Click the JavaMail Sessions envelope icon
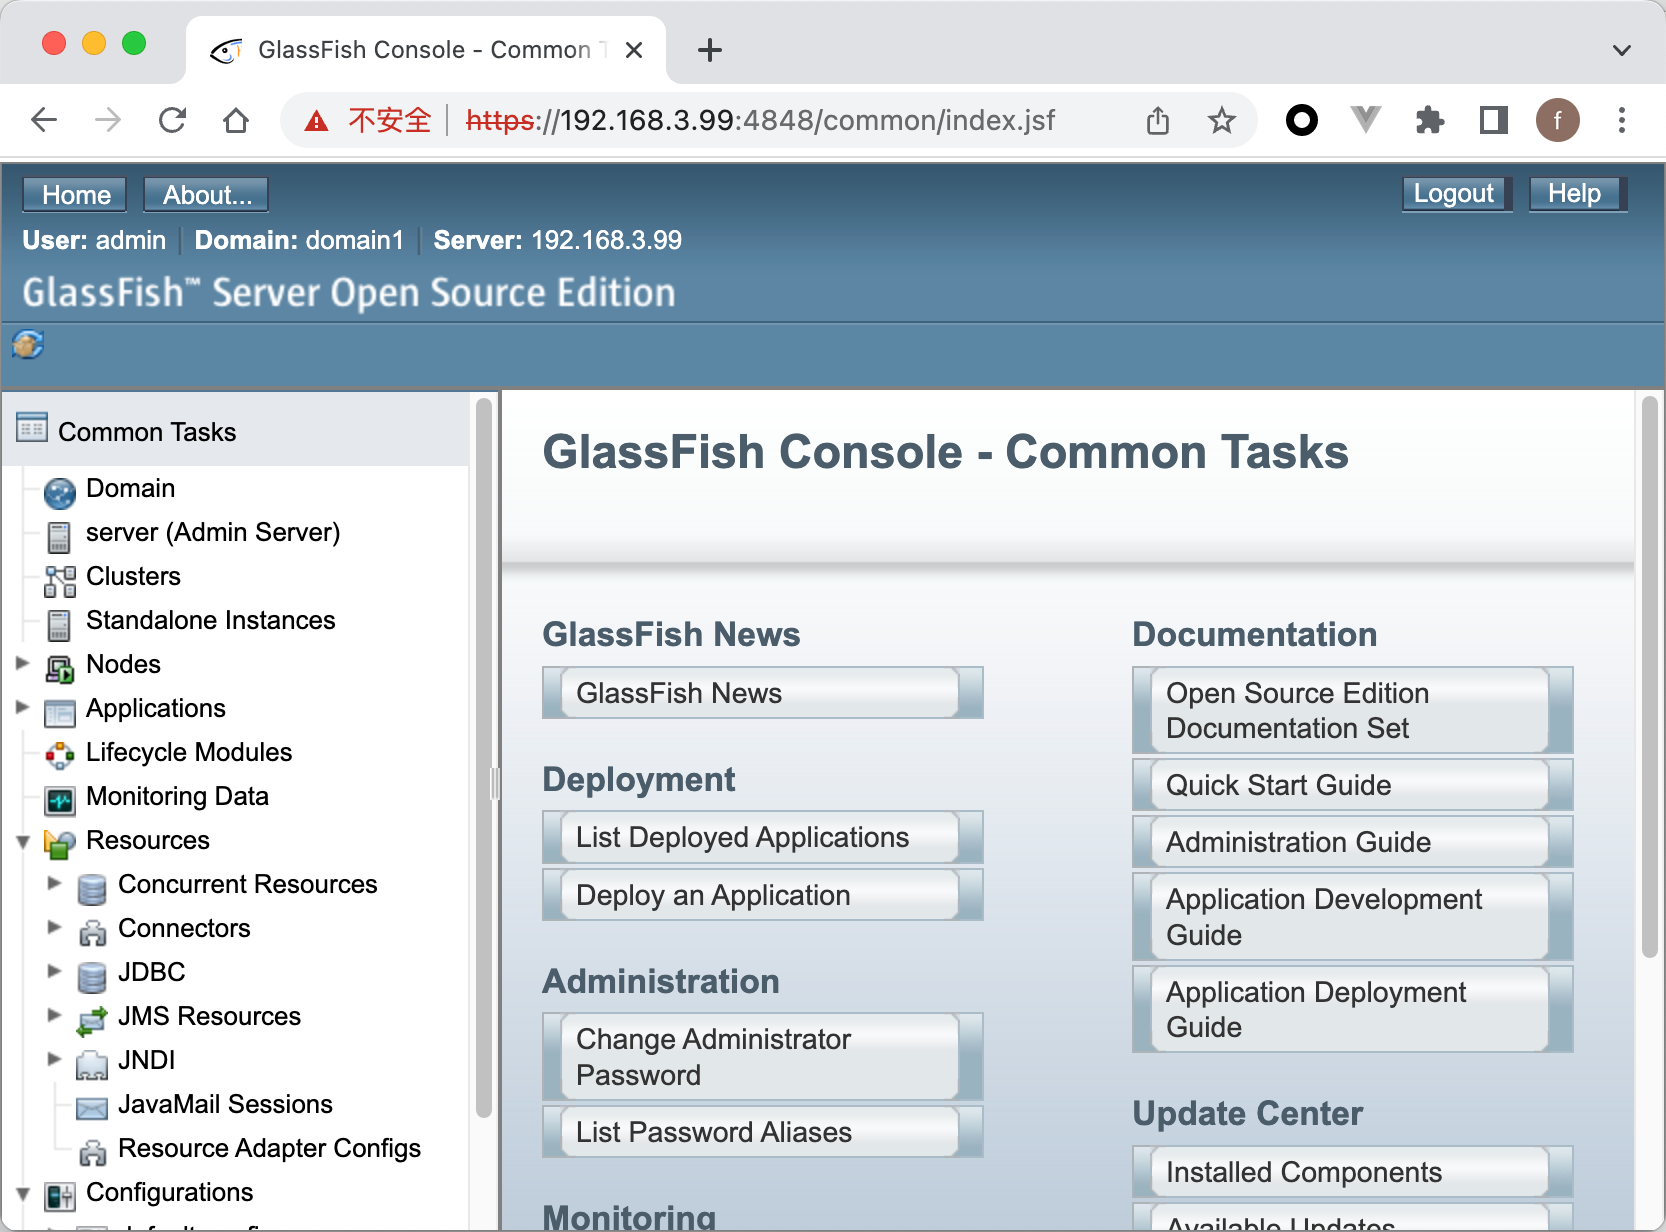Image resolution: width=1666 pixels, height=1232 pixels. (x=92, y=1107)
